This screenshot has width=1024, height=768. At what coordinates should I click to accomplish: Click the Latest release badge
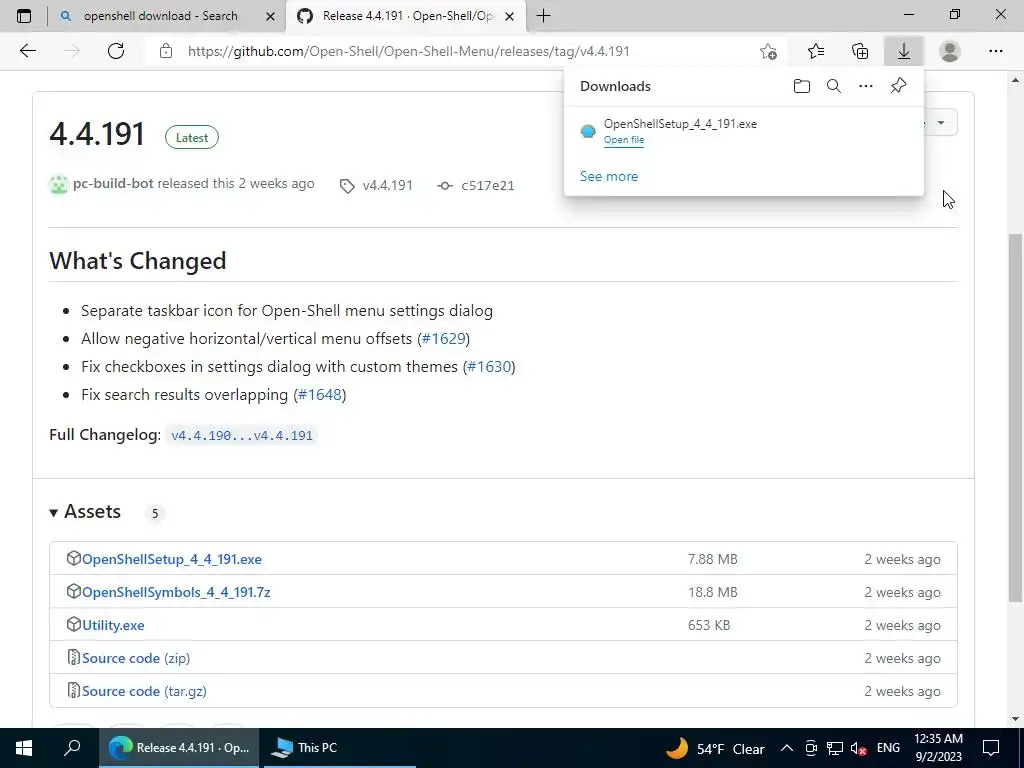pyautogui.click(x=191, y=138)
